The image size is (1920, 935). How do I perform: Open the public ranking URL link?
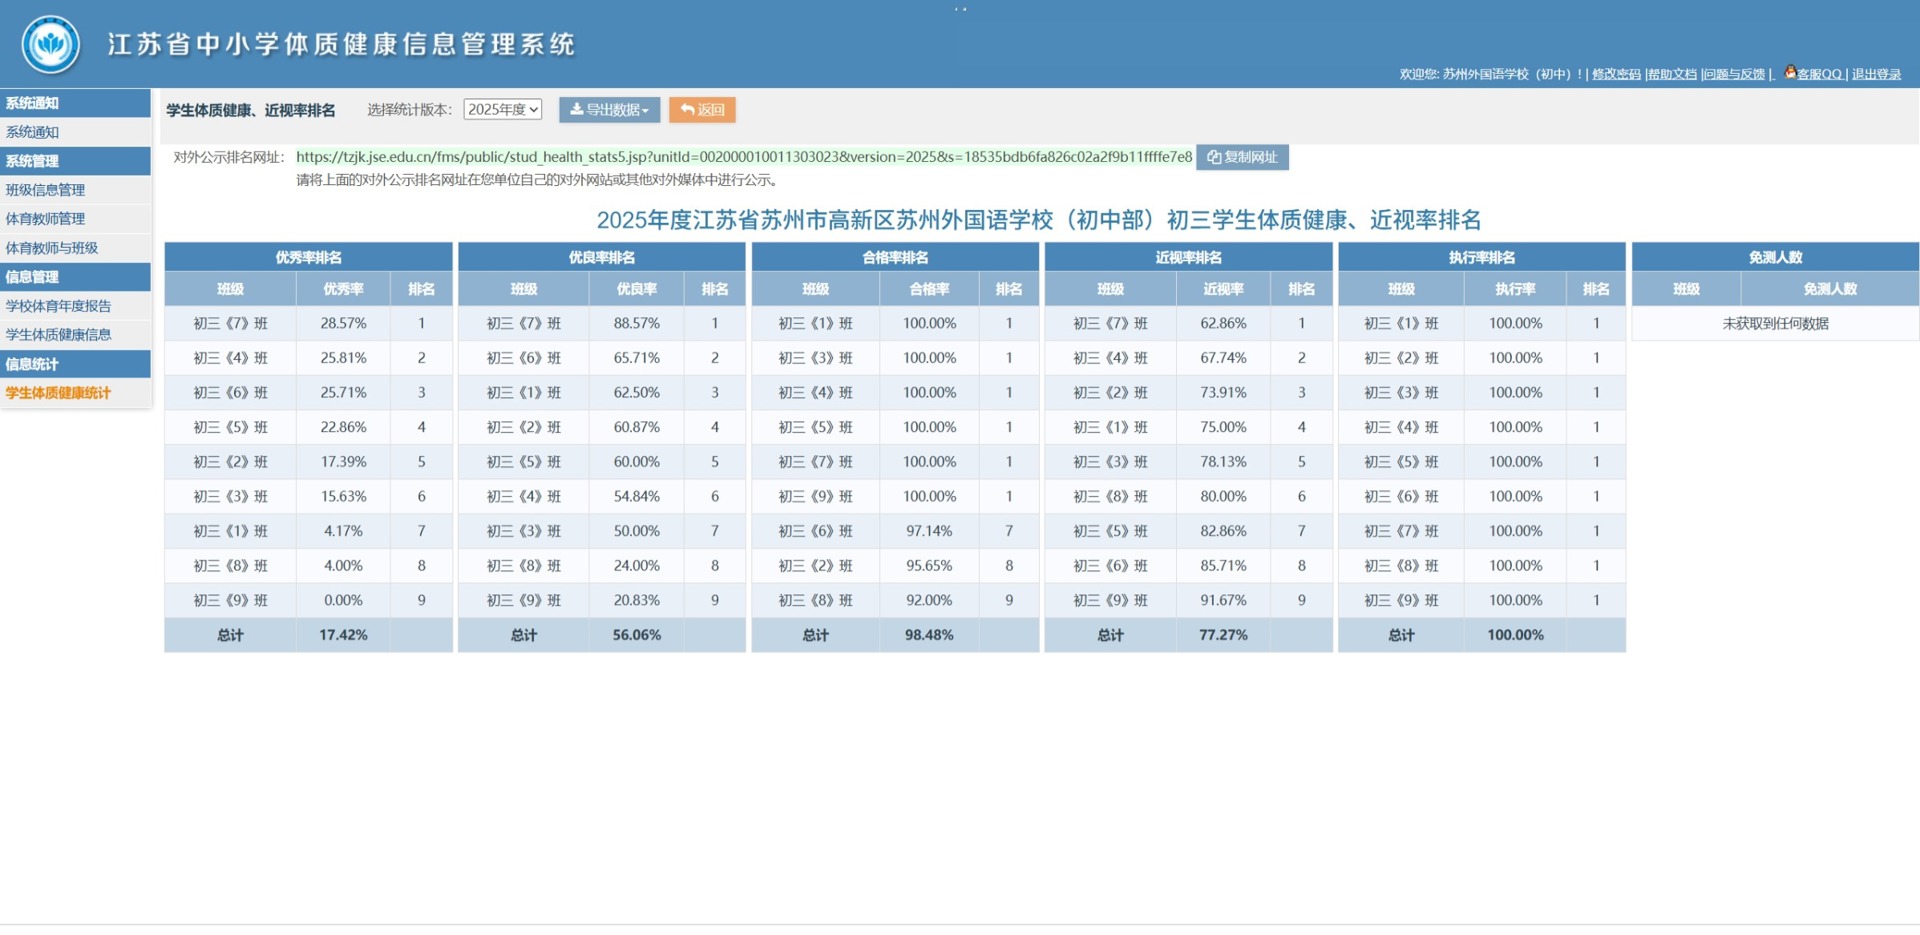coord(743,157)
